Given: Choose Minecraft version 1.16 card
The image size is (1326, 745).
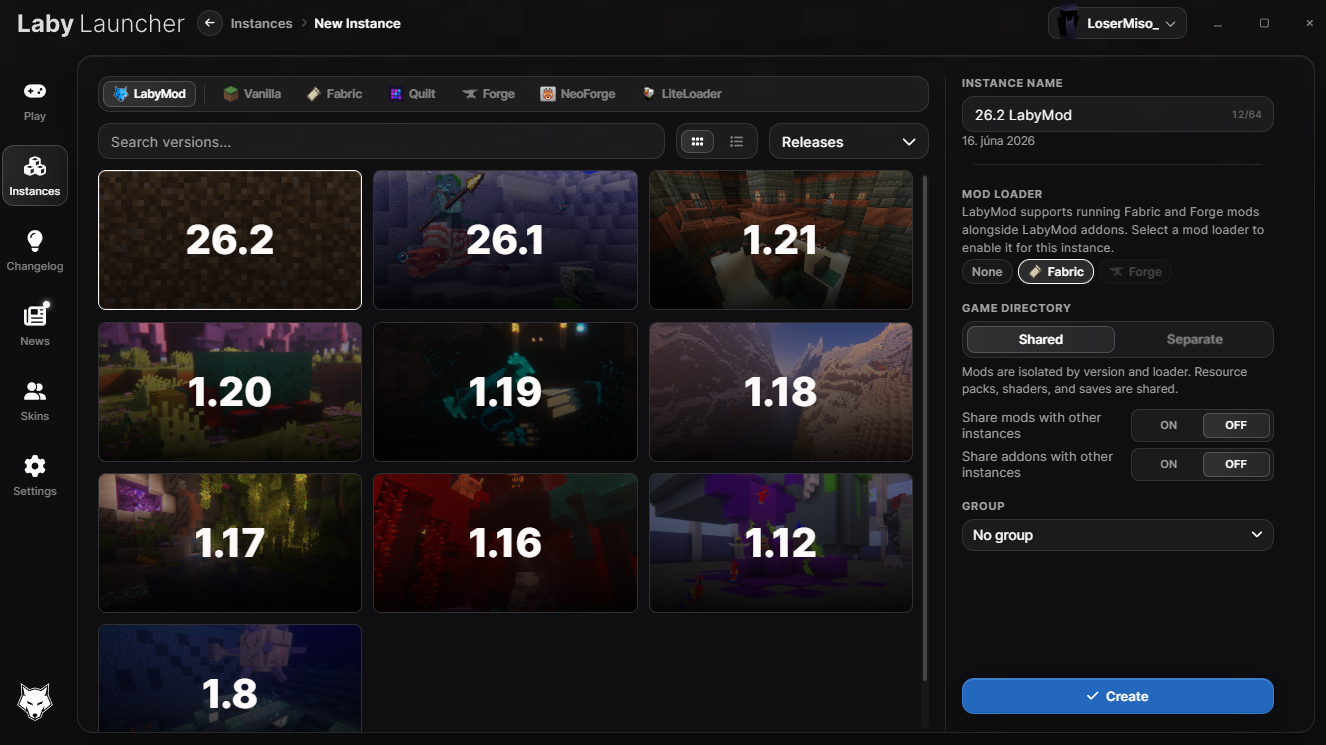Looking at the screenshot, I should 505,543.
